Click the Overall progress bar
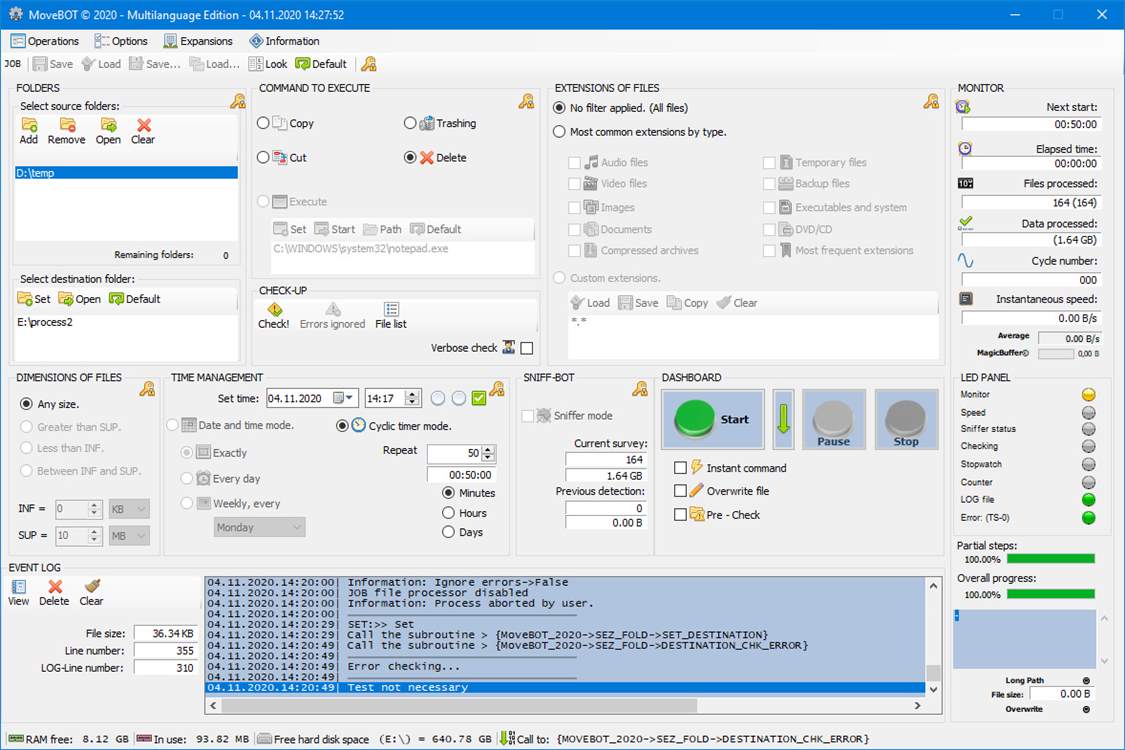 [x=1050, y=594]
